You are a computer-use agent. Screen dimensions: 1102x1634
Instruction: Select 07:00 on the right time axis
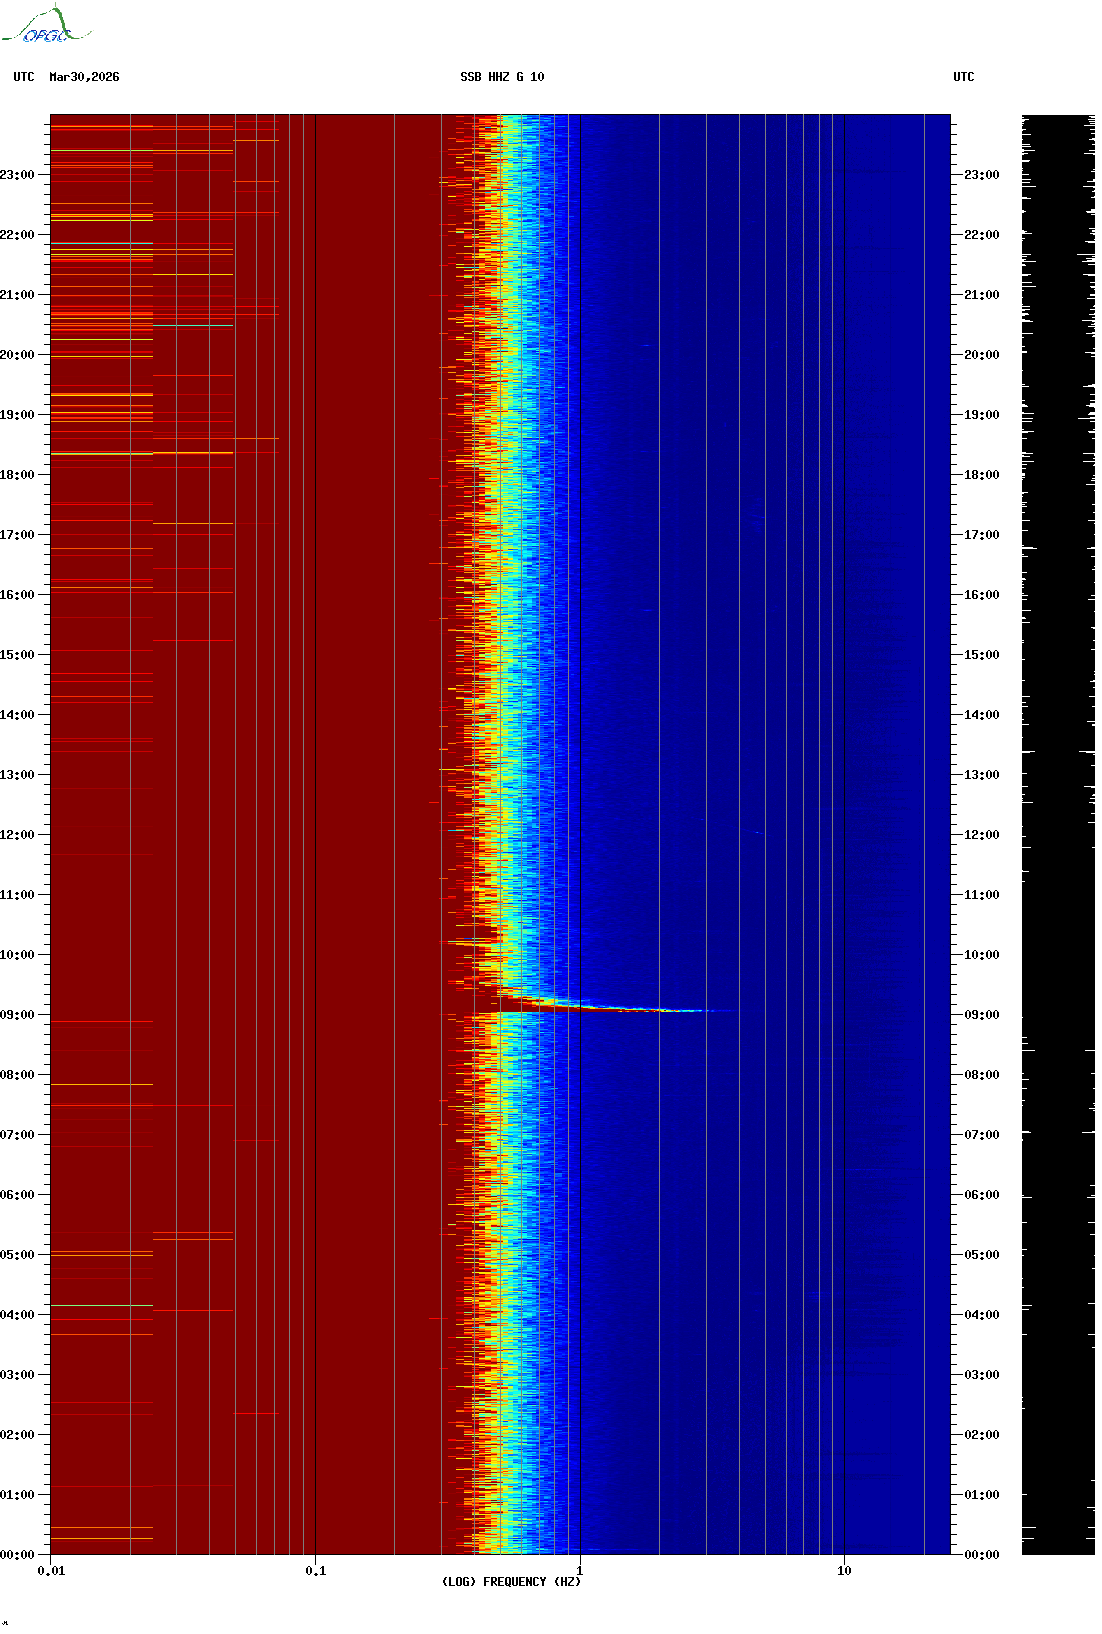click(982, 1135)
